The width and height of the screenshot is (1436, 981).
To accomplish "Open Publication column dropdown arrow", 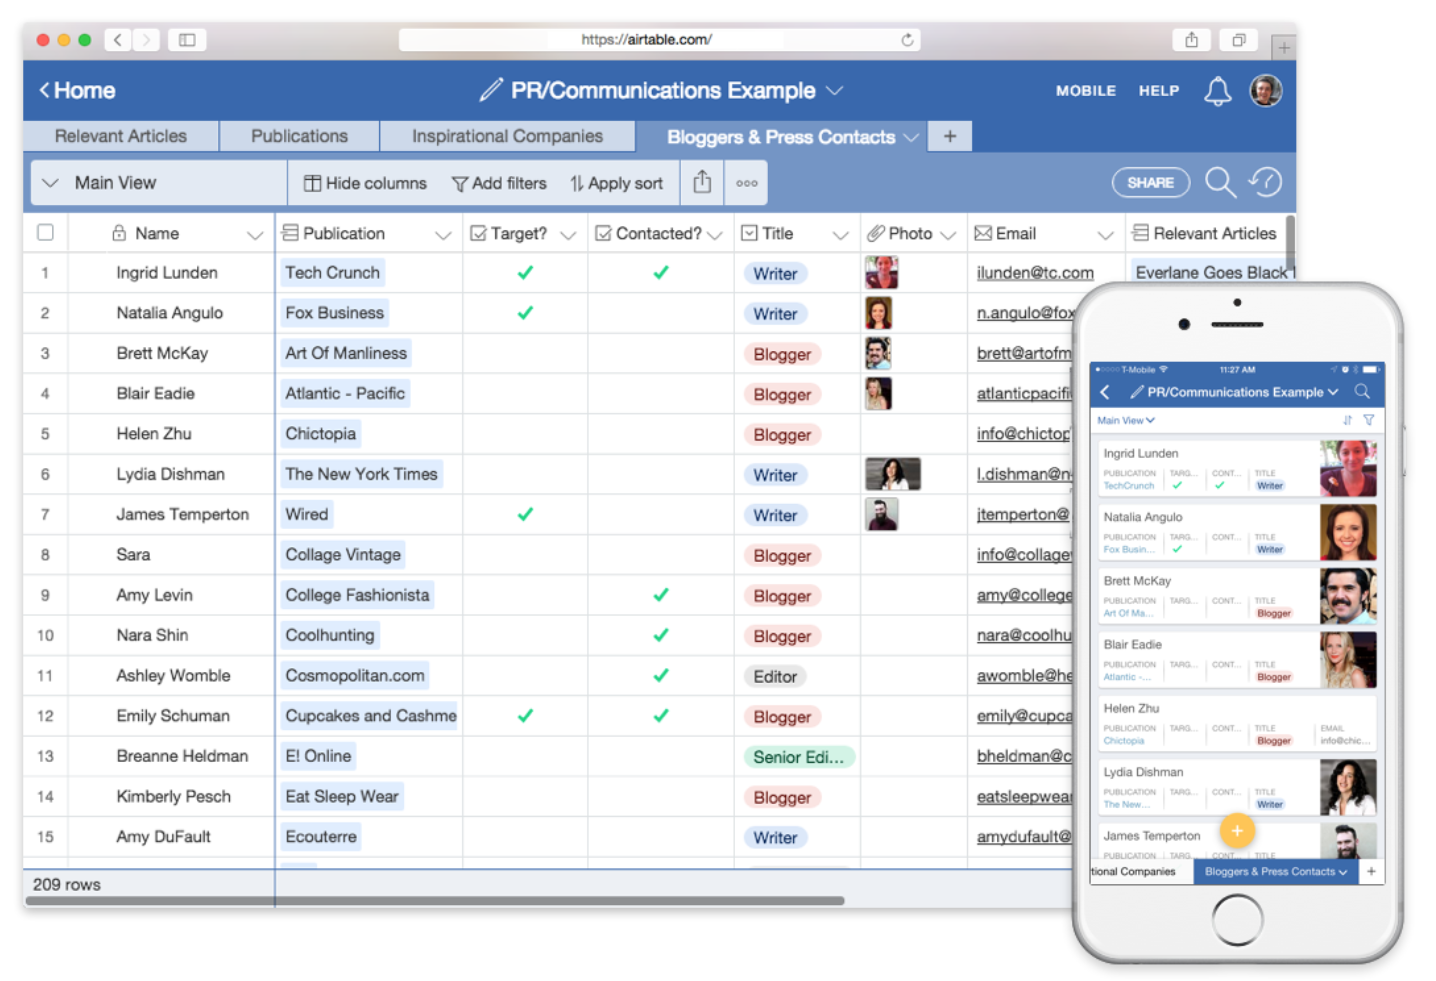I will pyautogui.click(x=442, y=235).
